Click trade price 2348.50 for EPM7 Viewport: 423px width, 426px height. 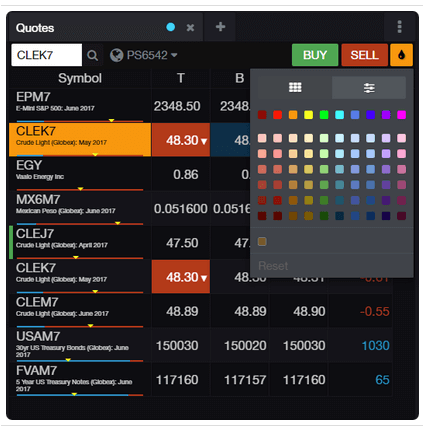pos(177,106)
